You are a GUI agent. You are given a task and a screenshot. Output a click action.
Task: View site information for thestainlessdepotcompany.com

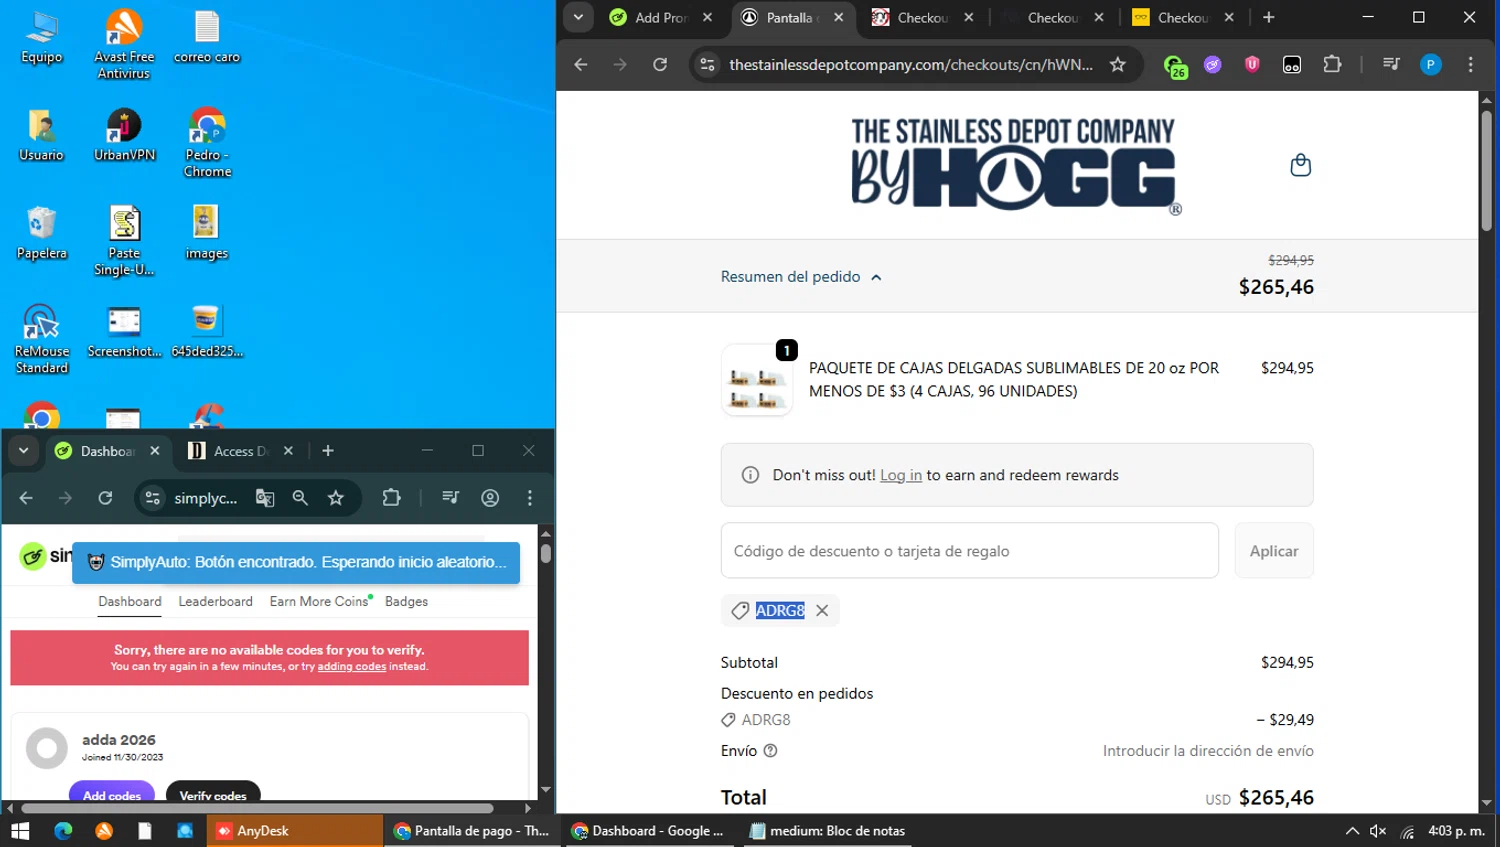pos(707,65)
